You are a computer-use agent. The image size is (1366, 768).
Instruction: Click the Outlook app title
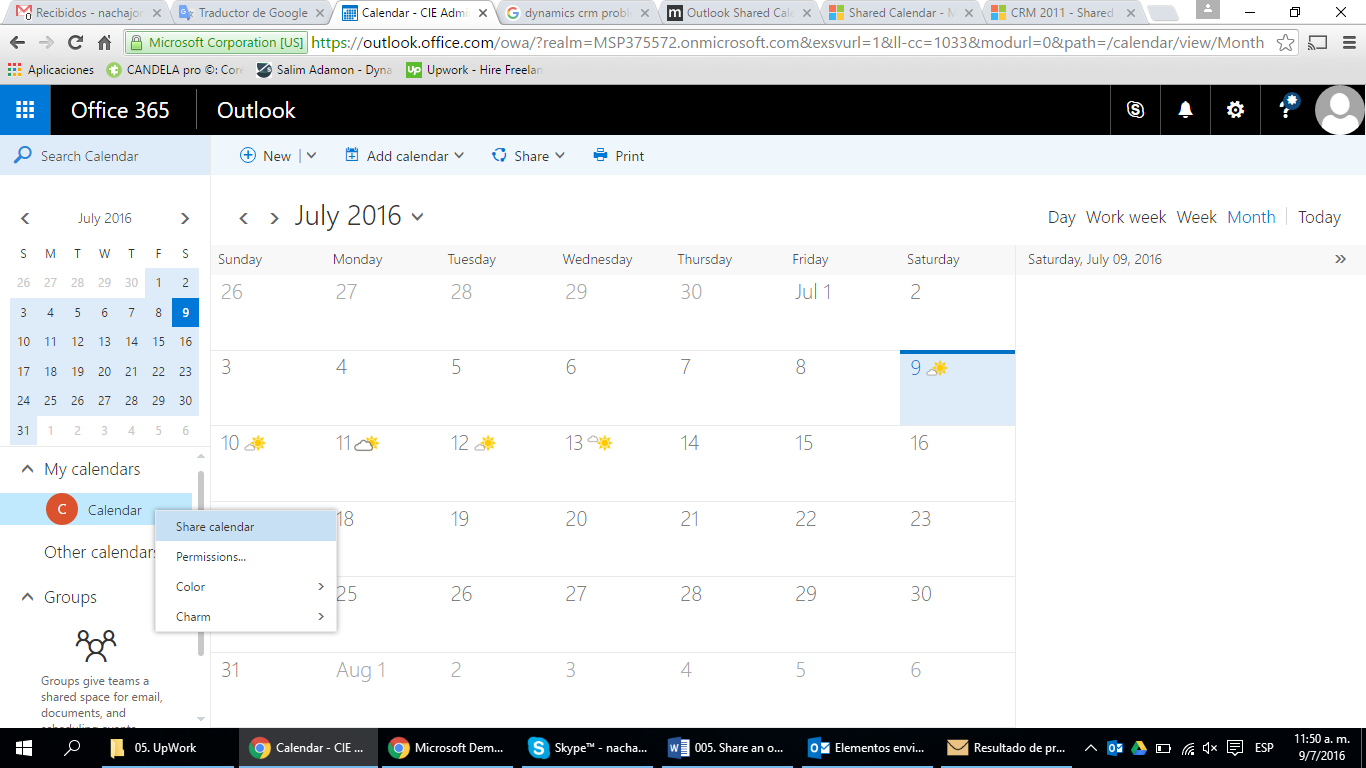click(256, 110)
